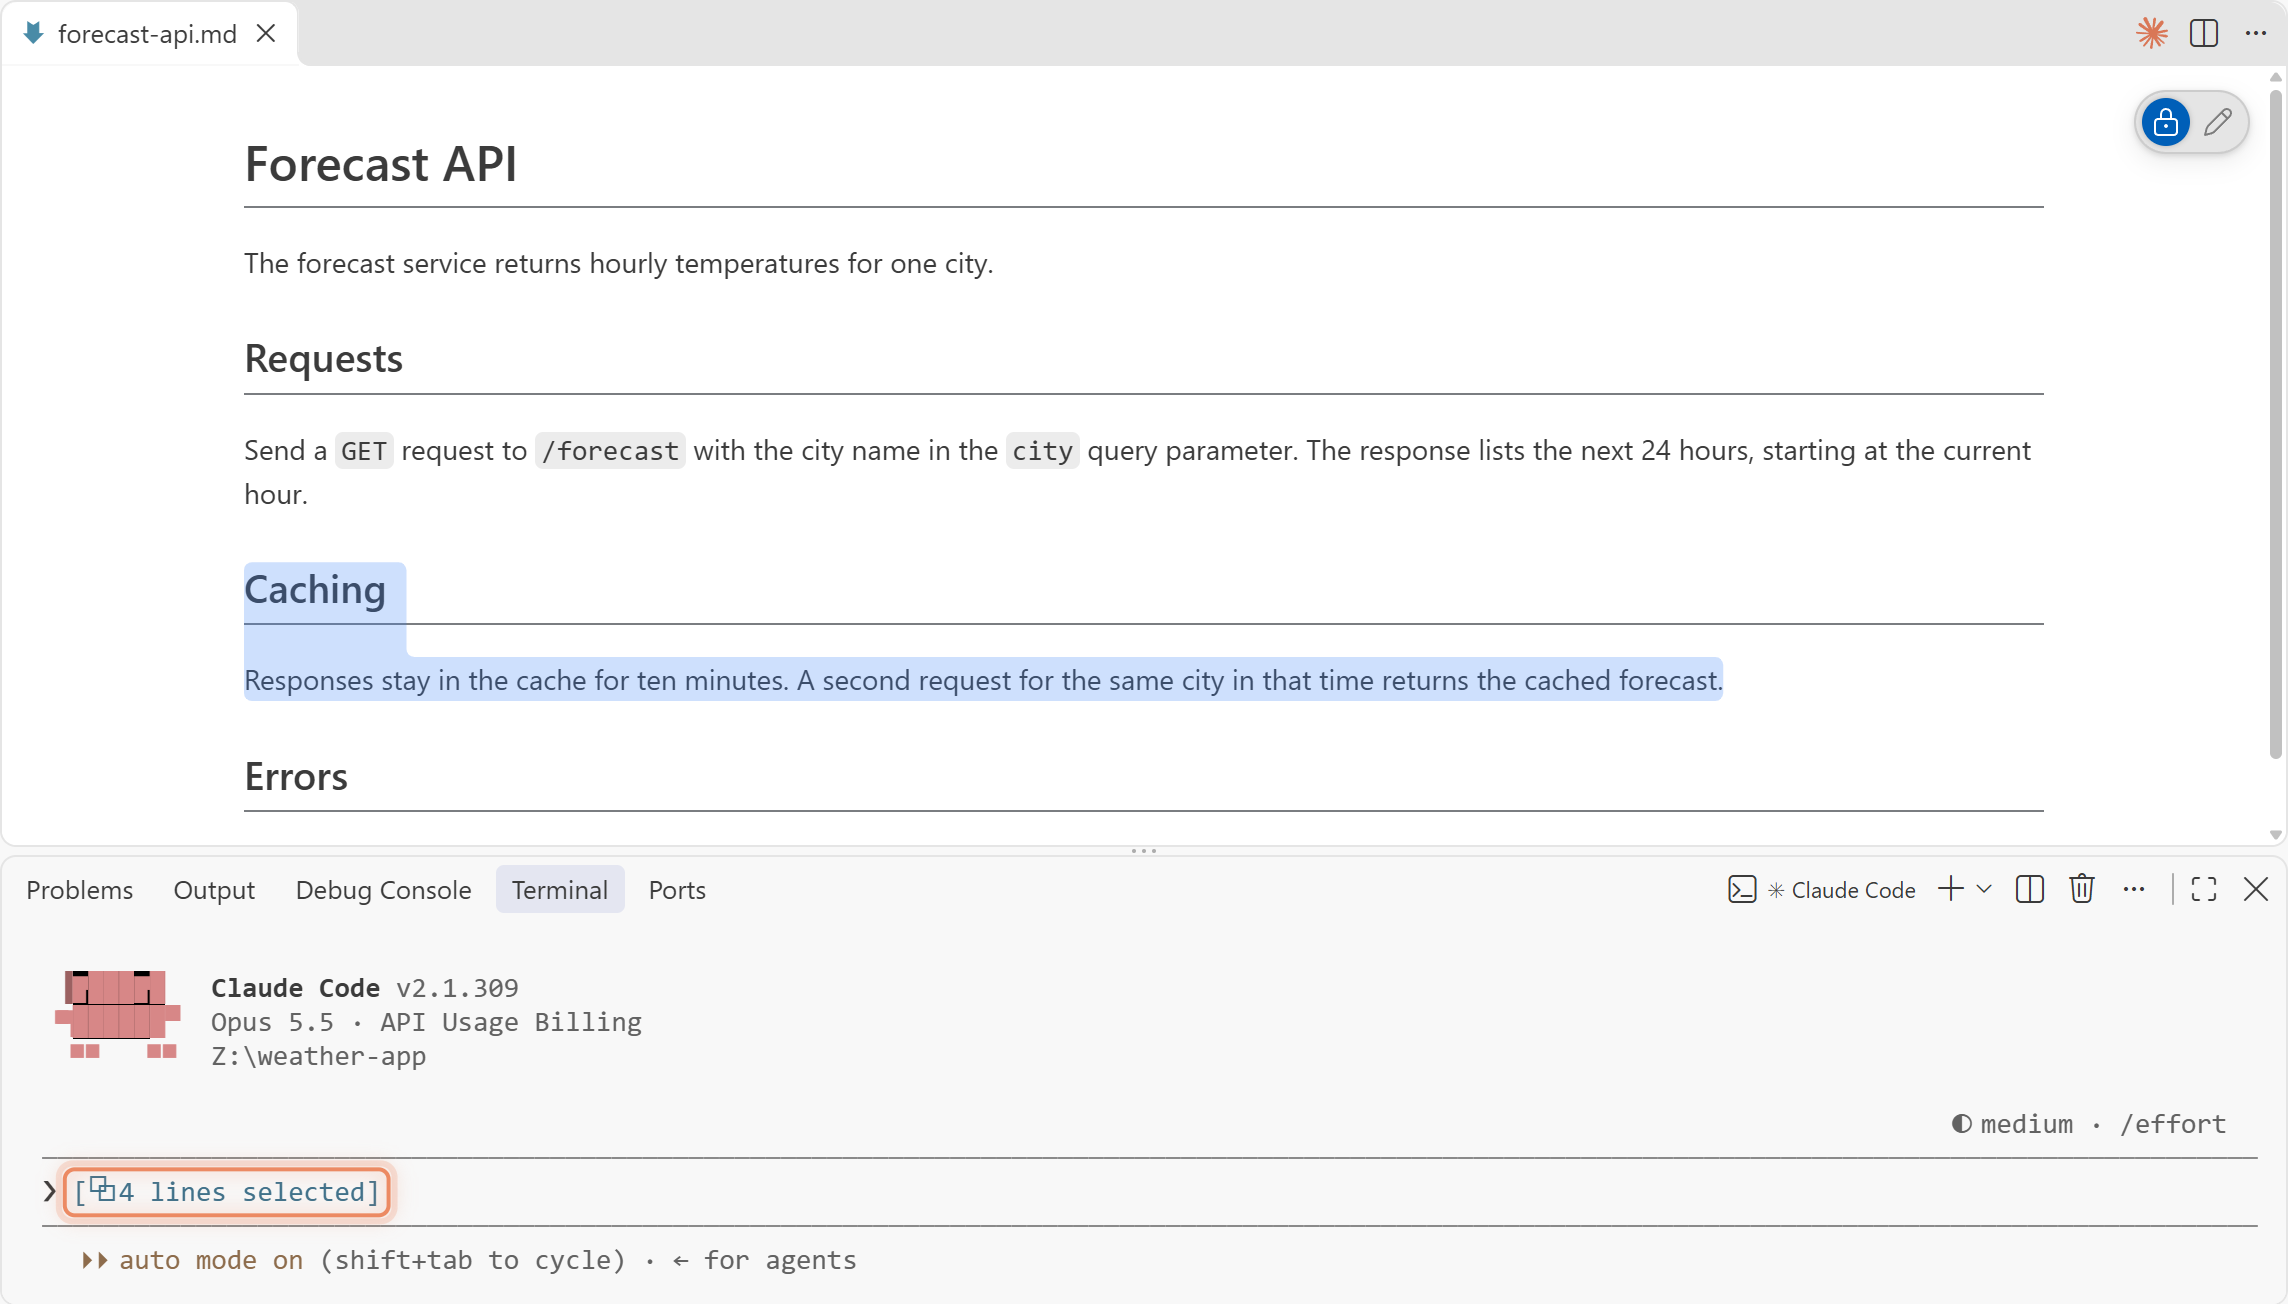Click the 'Z:\weather-app' path text
2288x1304 pixels.
click(x=318, y=1056)
